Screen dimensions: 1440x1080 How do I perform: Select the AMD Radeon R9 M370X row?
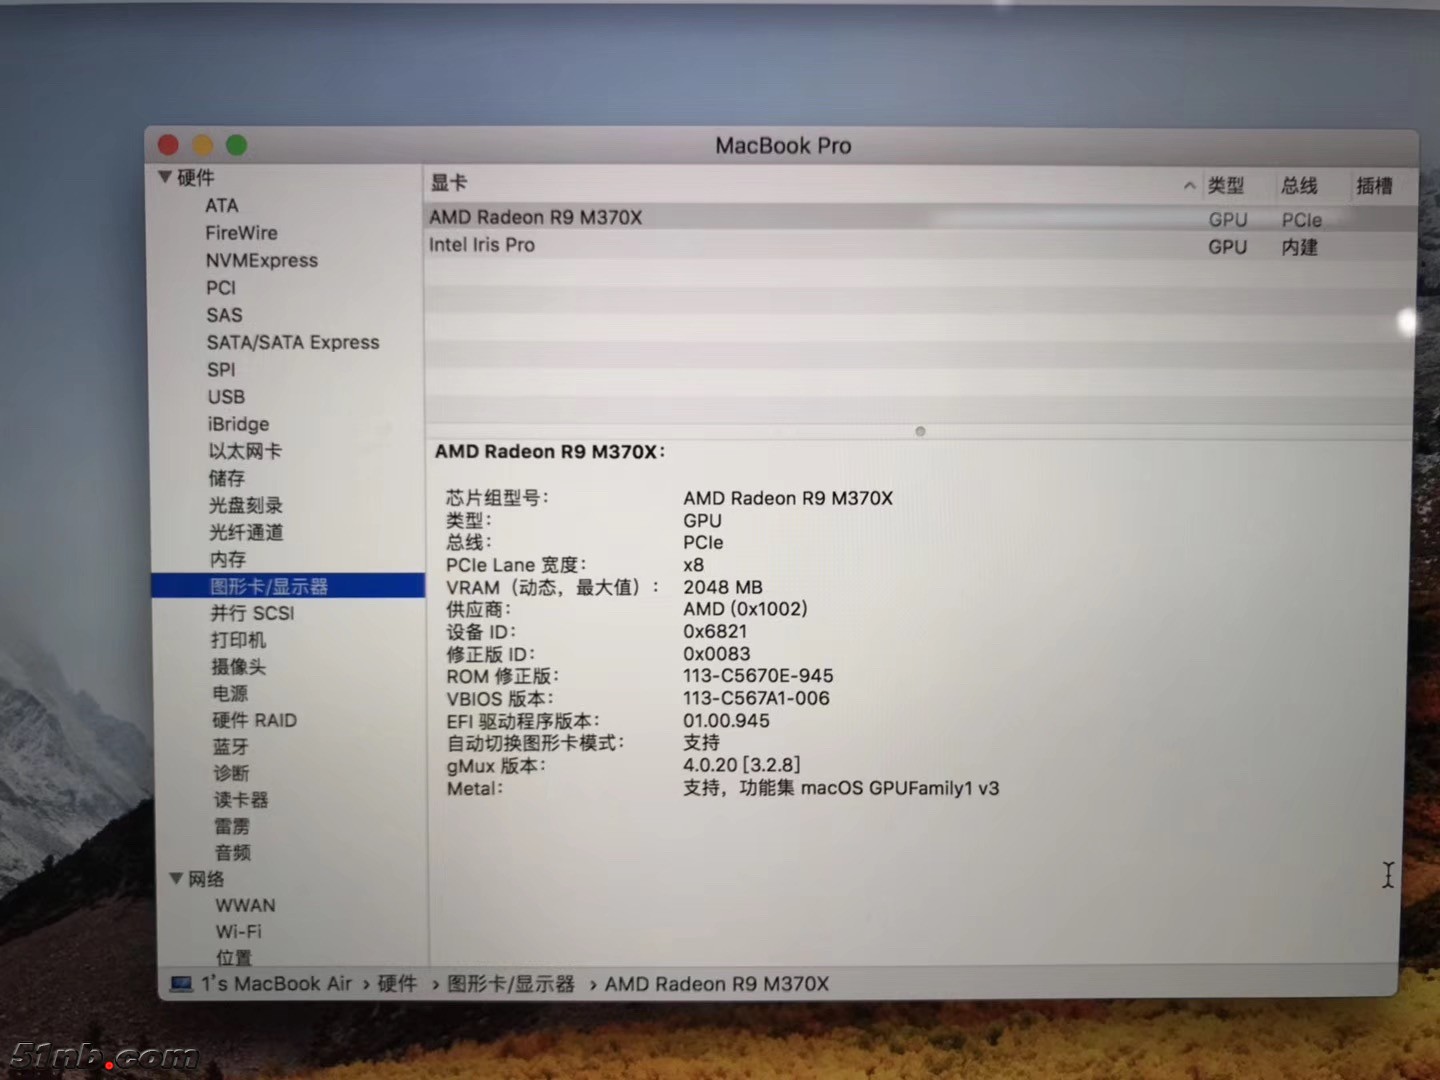click(920, 218)
